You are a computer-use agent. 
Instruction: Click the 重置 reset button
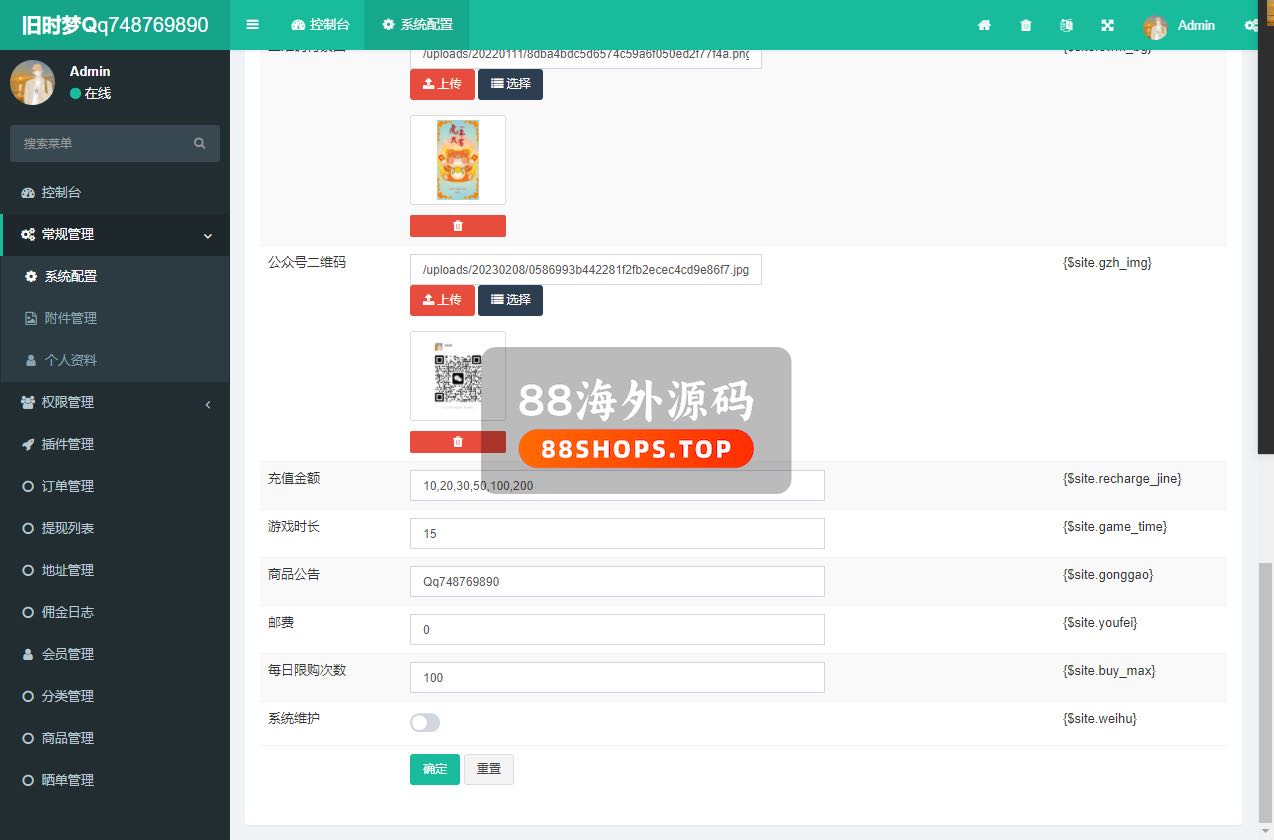click(489, 769)
